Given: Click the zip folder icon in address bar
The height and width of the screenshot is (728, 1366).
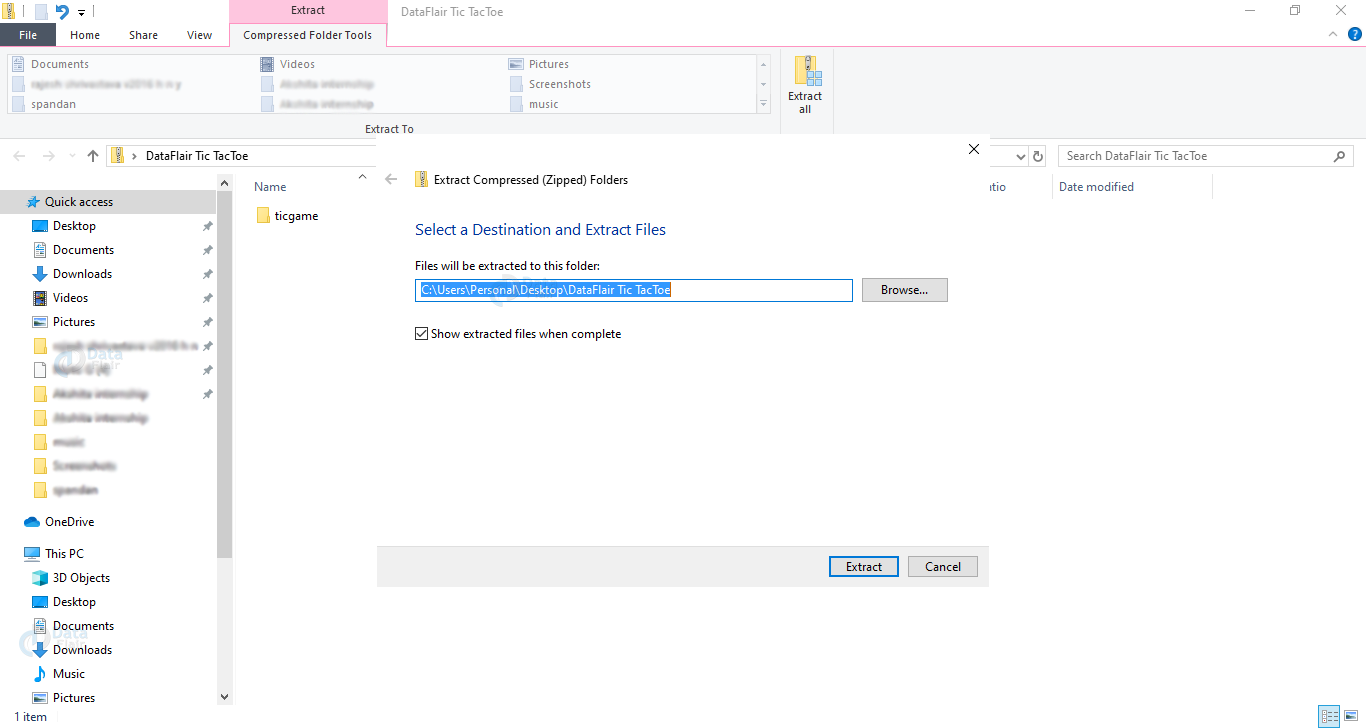Looking at the screenshot, I should pyautogui.click(x=118, y=156).
